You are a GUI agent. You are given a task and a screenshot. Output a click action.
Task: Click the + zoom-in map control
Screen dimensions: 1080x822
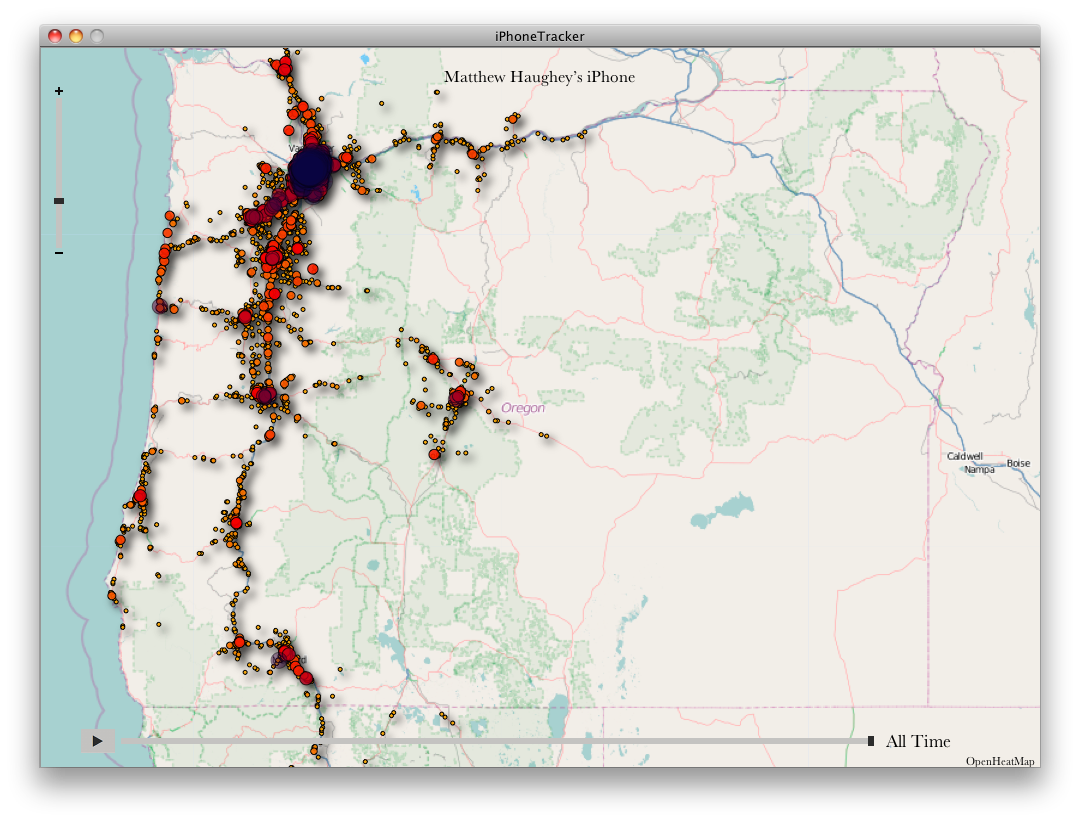(x=58, y=91)
